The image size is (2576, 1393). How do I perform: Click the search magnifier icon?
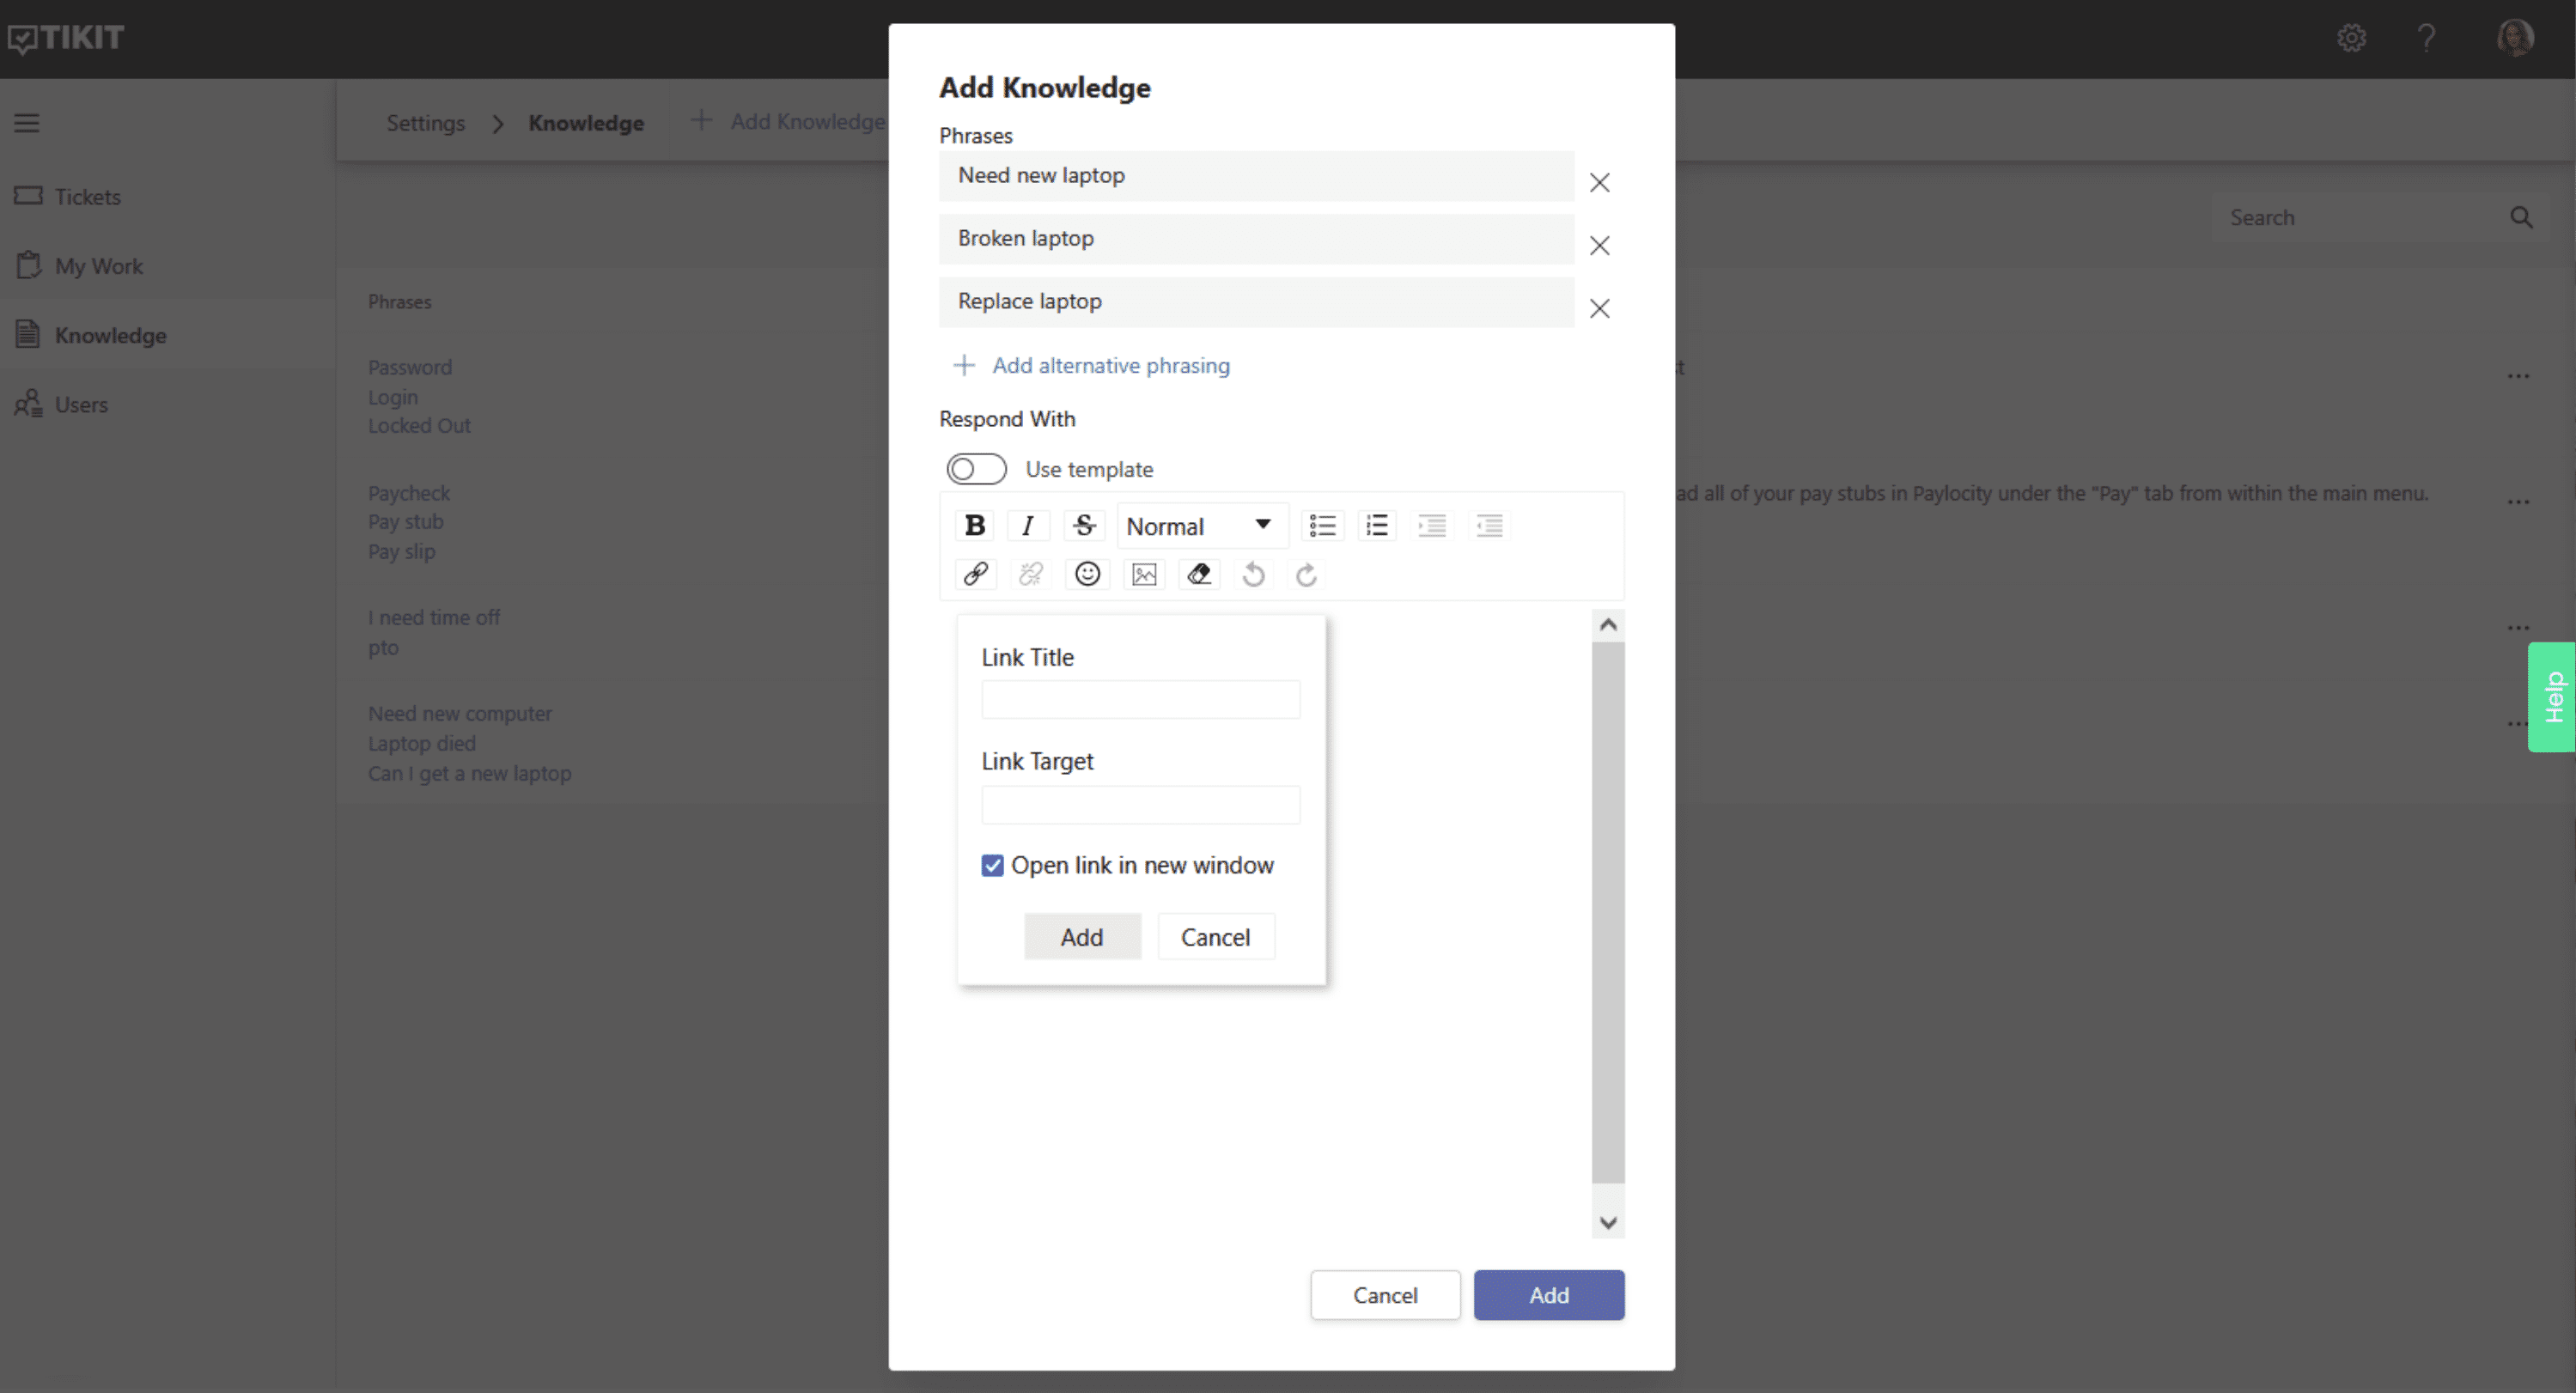point(2521,218)
